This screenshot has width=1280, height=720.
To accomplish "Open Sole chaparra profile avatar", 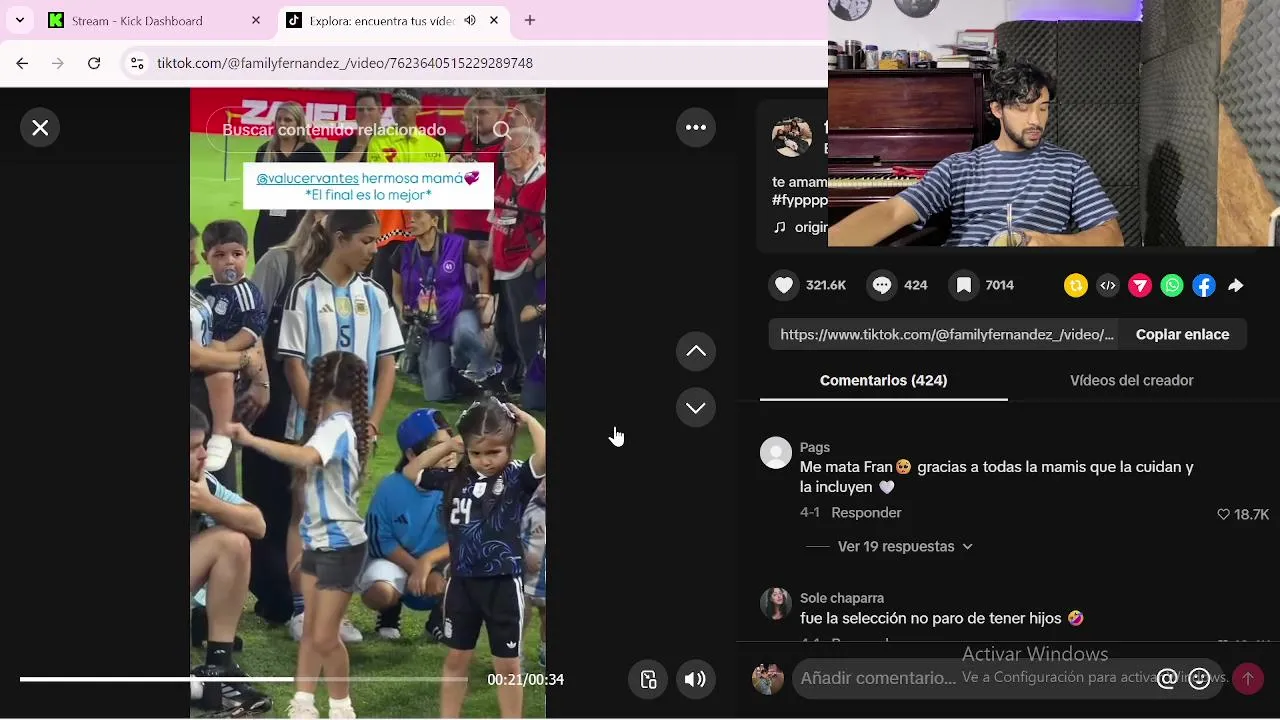I will pos(776,604).
